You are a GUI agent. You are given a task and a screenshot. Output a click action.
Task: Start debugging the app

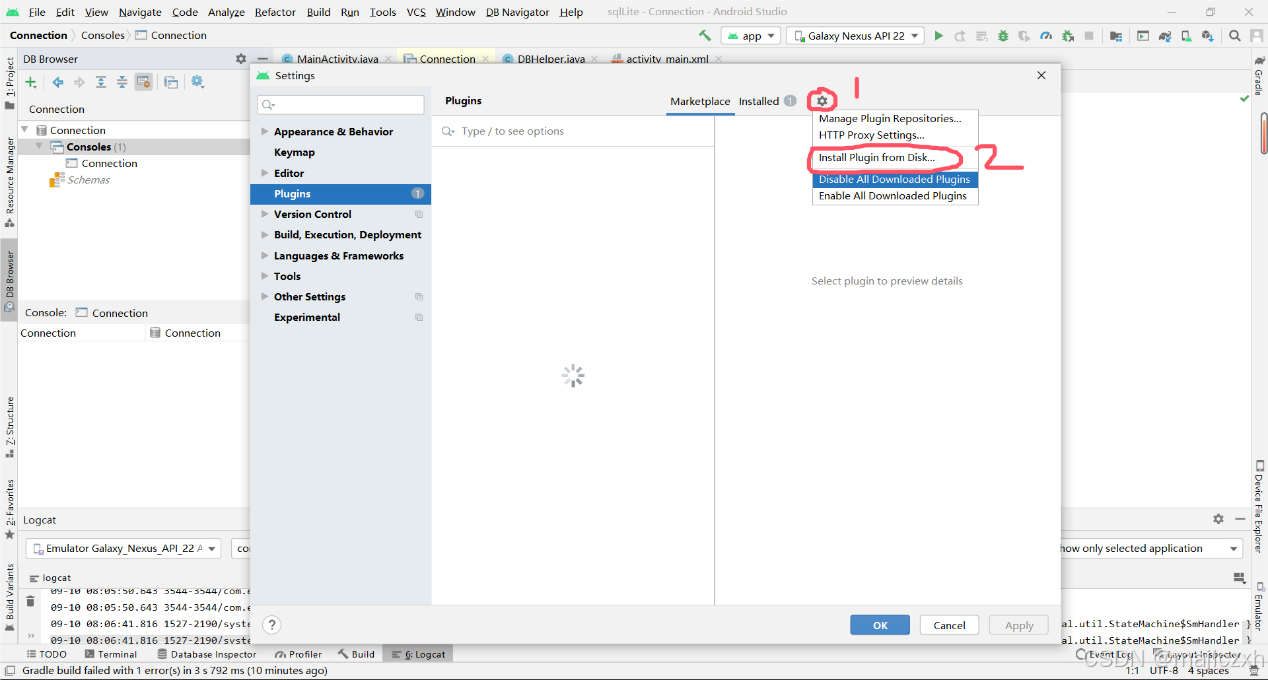click(1004, 34)
